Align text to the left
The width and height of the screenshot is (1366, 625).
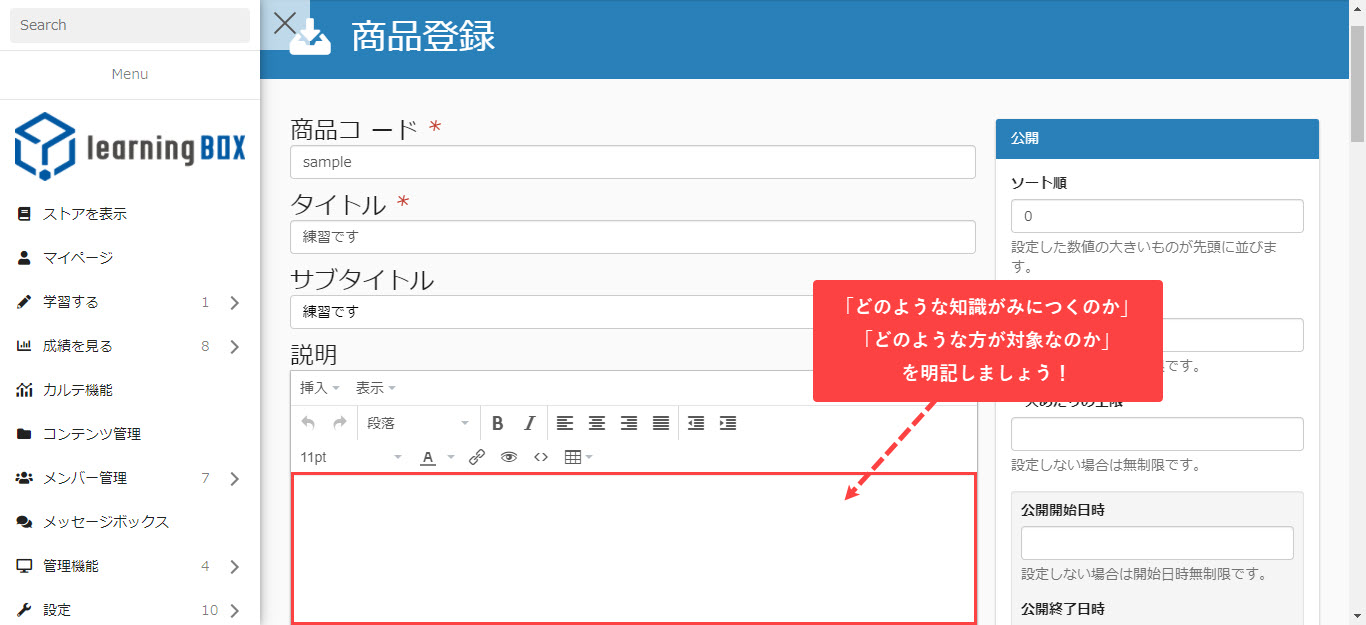pyautogui.click(x=565, y=423)
